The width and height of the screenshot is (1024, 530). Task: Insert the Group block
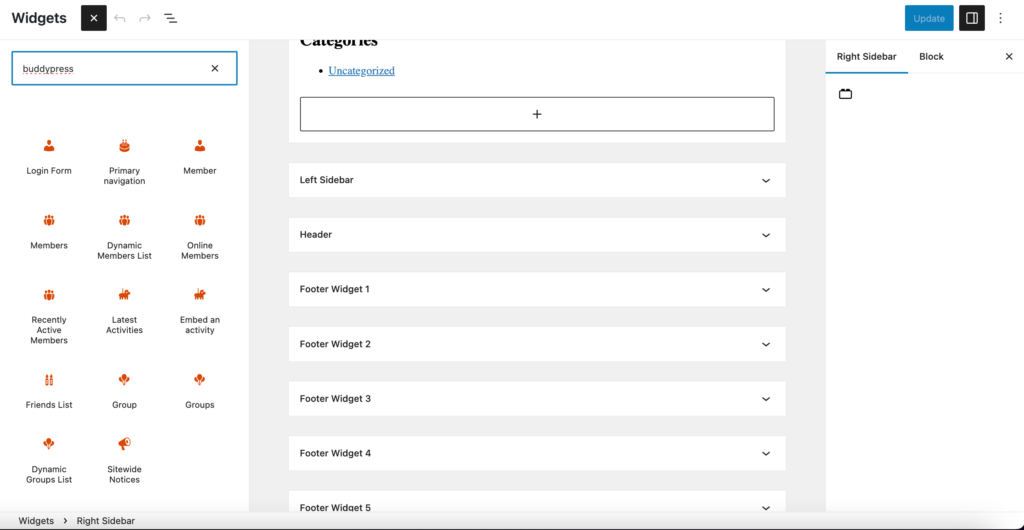point(124,391)
